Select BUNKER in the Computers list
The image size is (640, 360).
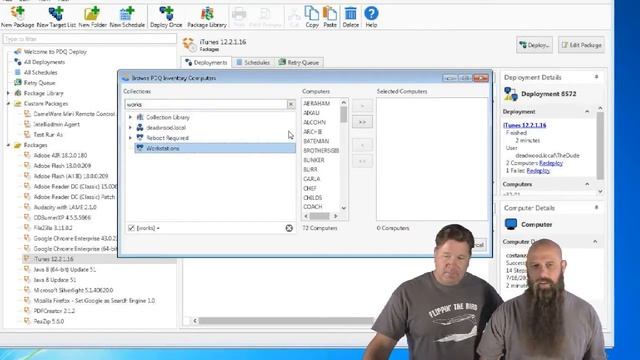[x=314, y=160]
